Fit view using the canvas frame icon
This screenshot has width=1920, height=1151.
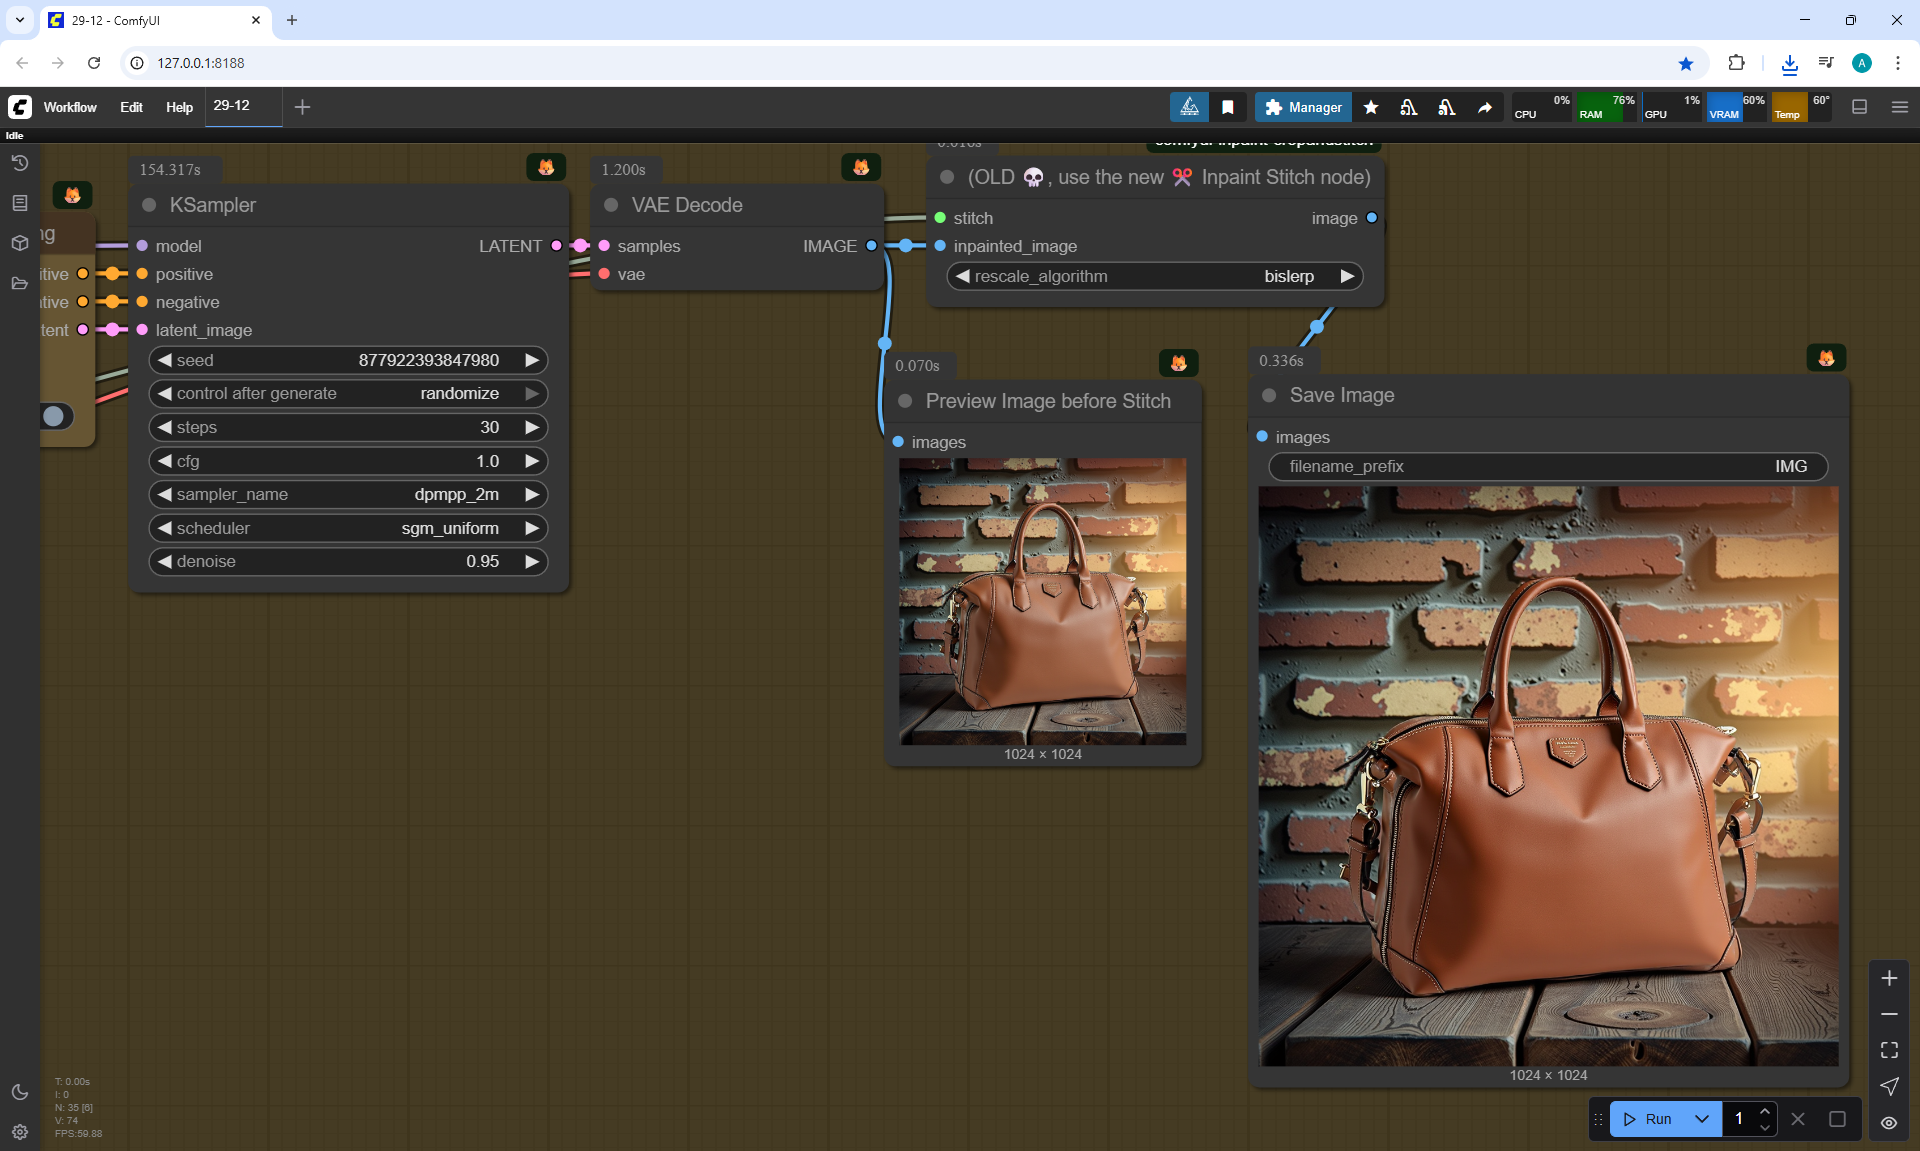click(1889, 1050)
